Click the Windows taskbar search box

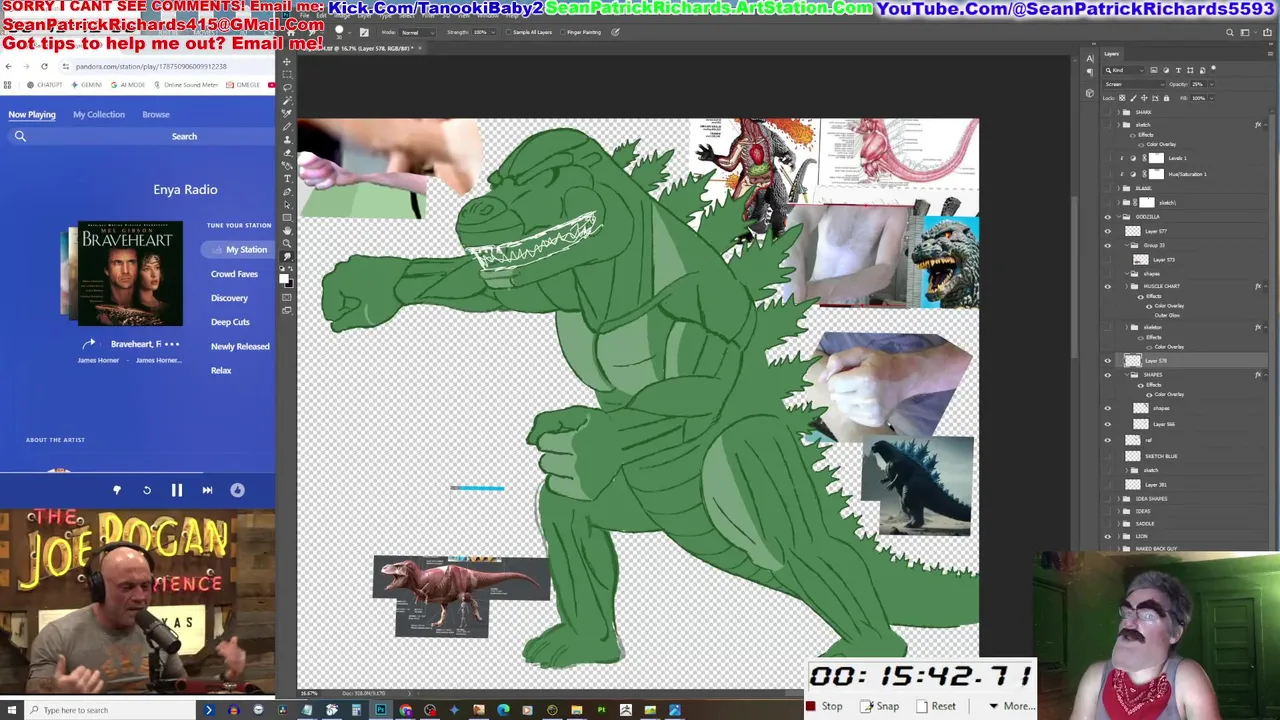[x=110, y=710]
